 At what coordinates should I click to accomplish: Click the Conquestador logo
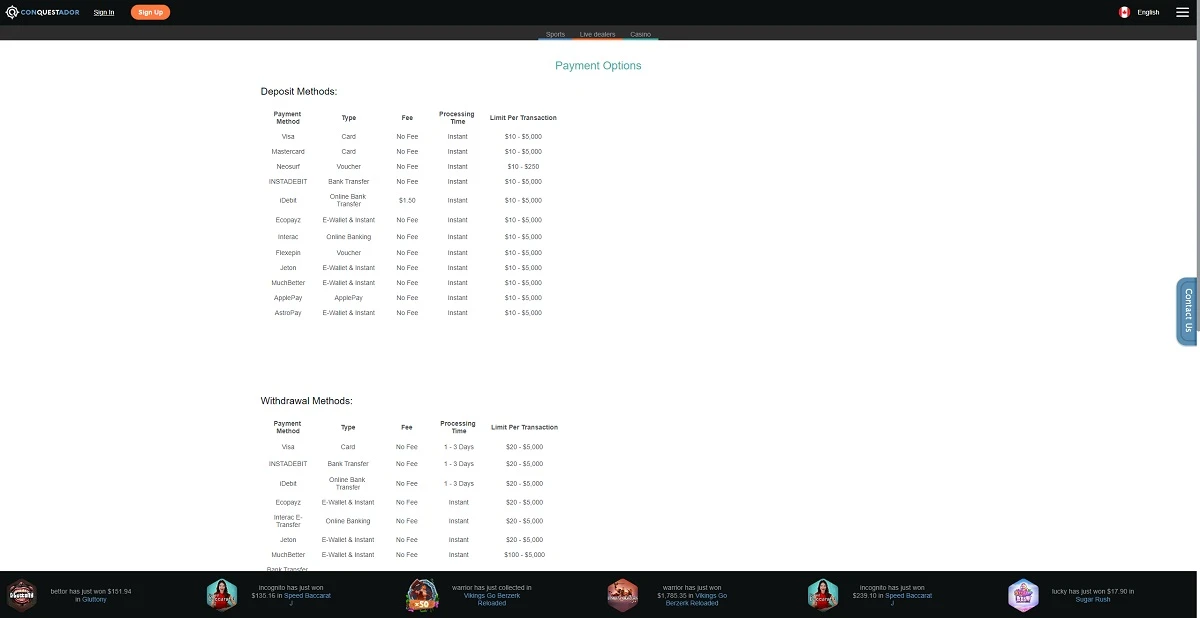tap(43, 12)
